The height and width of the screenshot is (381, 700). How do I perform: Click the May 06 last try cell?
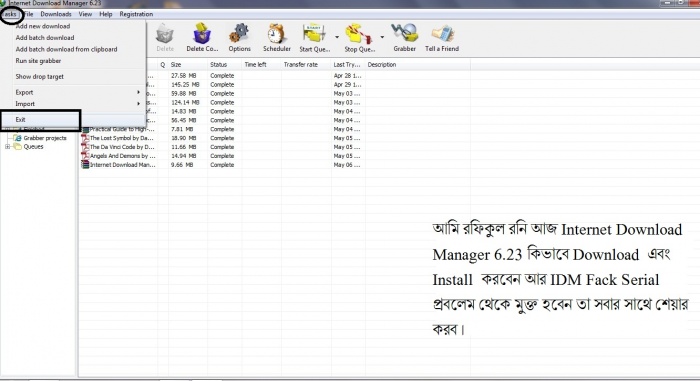click(347, 165)
